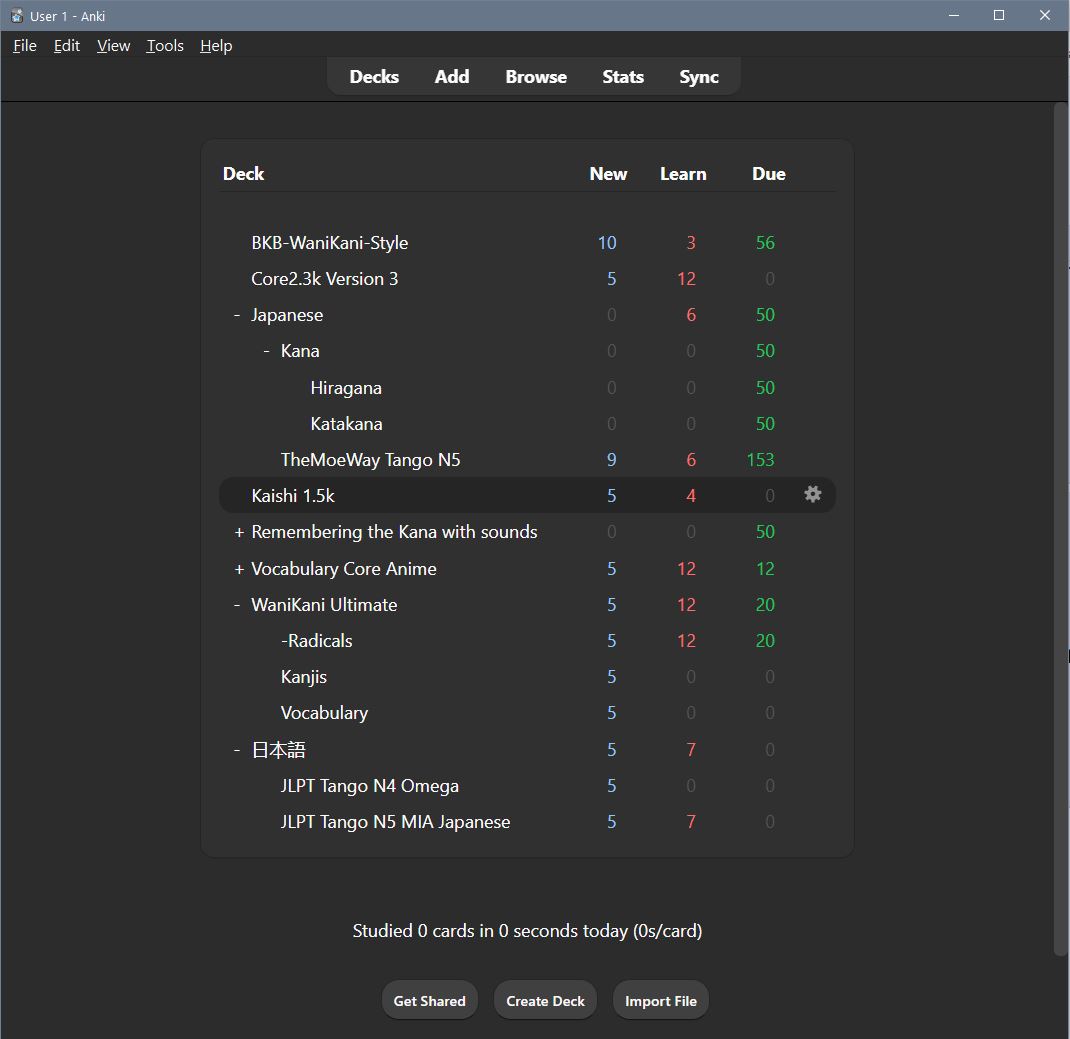Click the Create Deck button
The width and height of the screenshot is (1070, 1039).
click(545, 1000)
